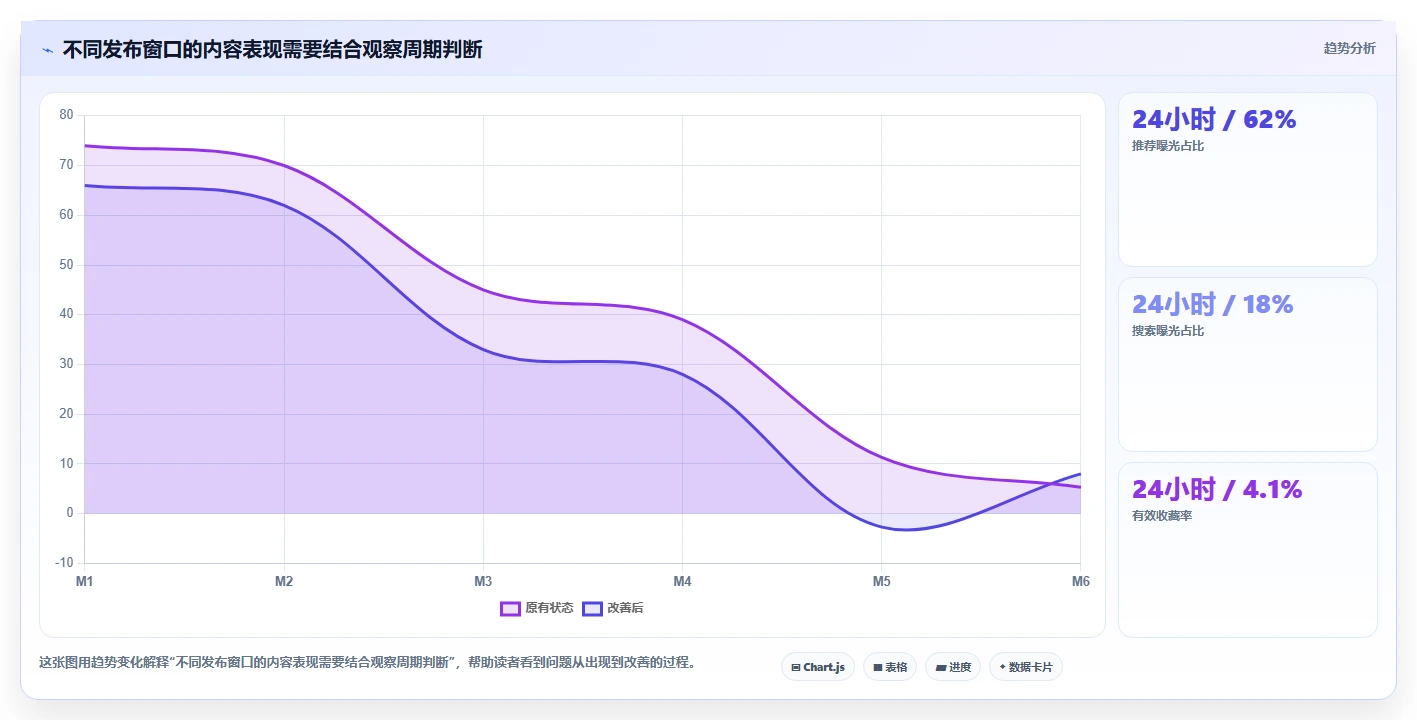Click the 24小时 / 62% value
Screen dimensions: 1417x720
[x=1213, y=119]
